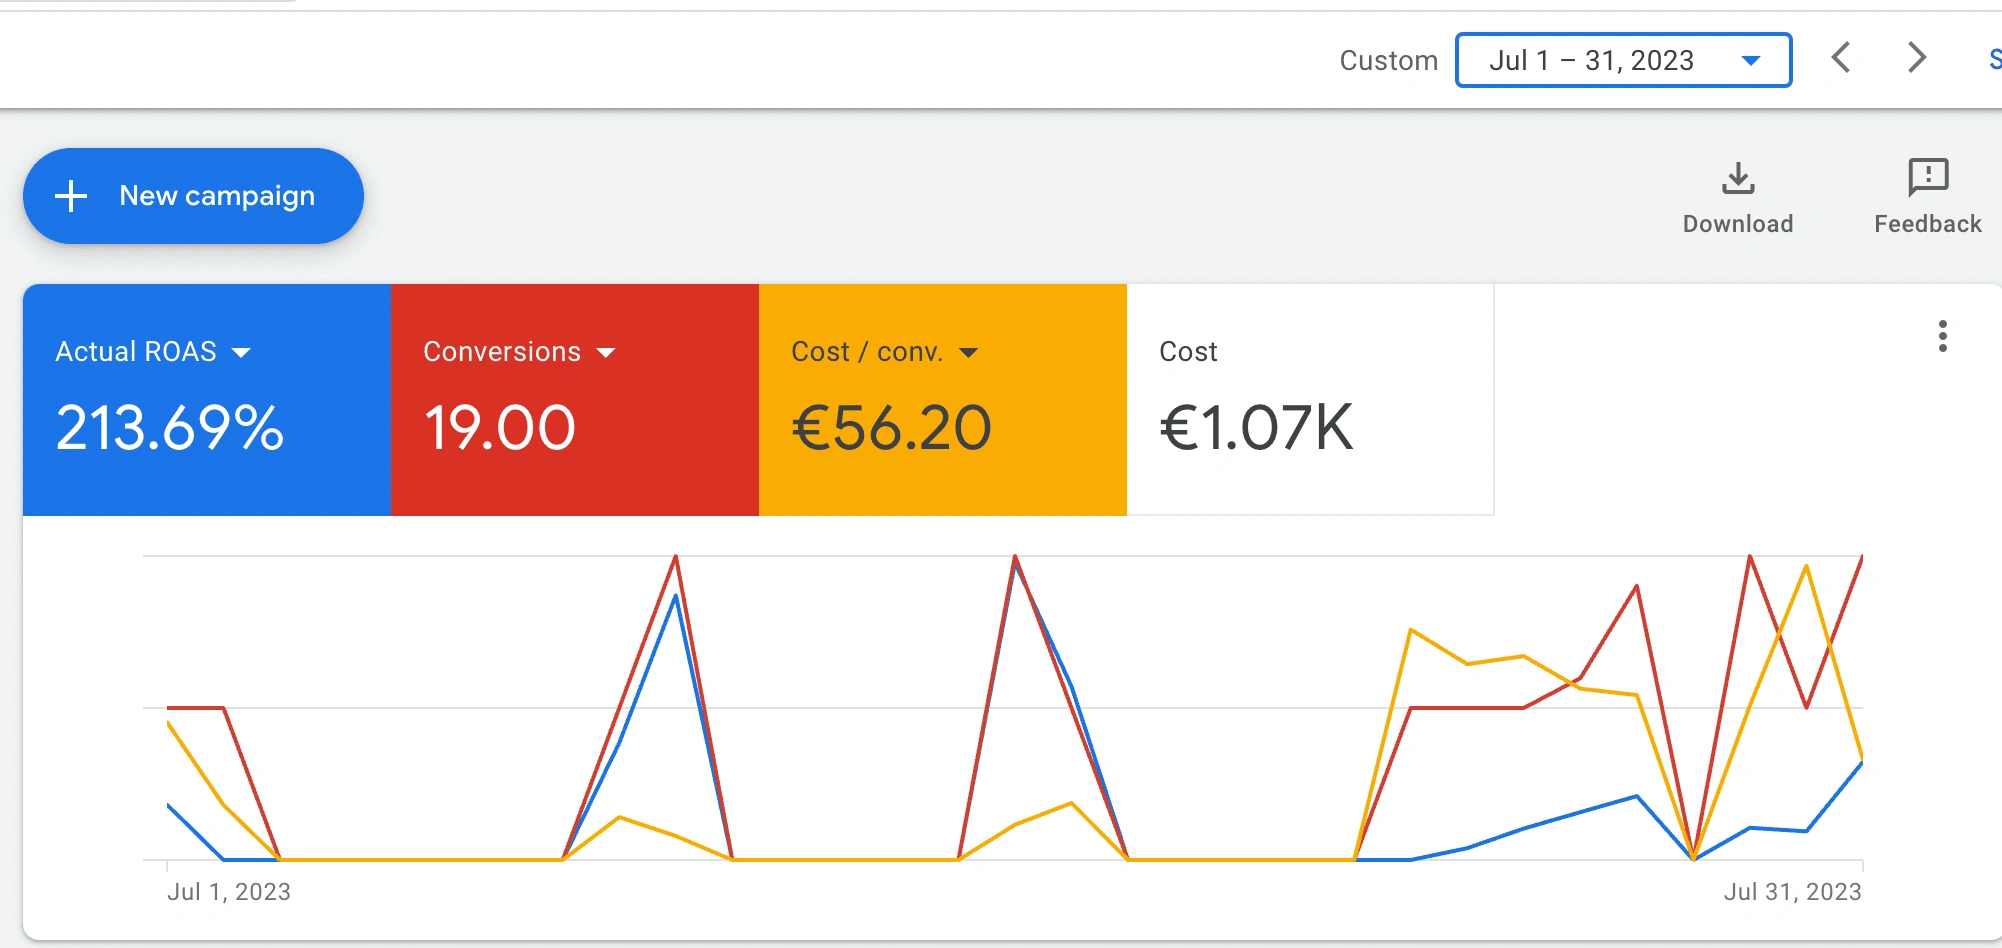Click the Custom date label
The image size is (2002, 948).
pyautogui.click(x=1388, y=61)
